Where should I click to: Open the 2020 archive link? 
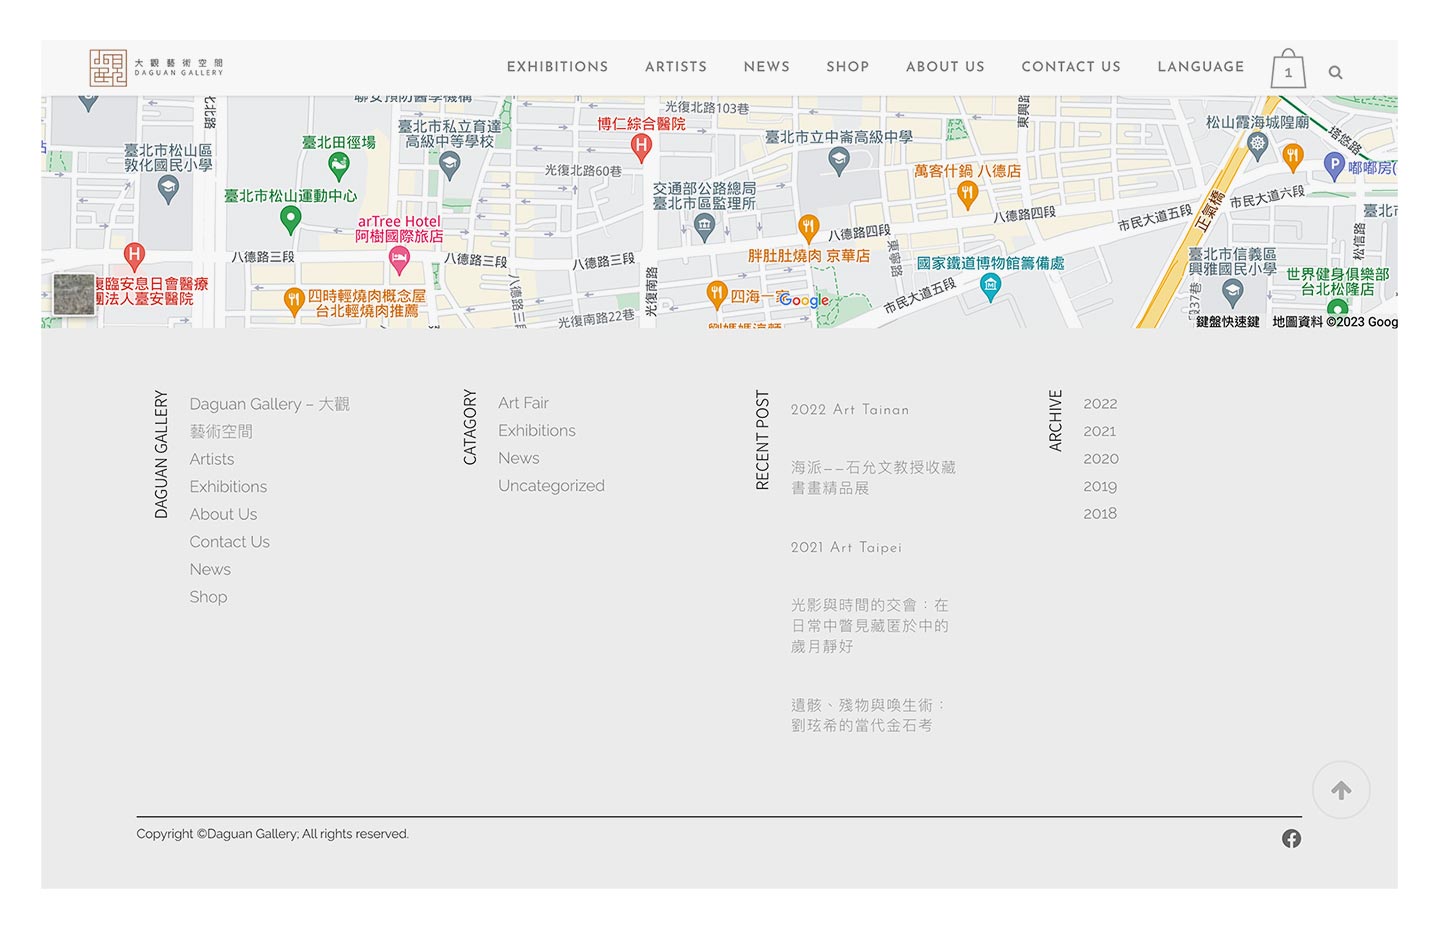(x=1100, y=458)
